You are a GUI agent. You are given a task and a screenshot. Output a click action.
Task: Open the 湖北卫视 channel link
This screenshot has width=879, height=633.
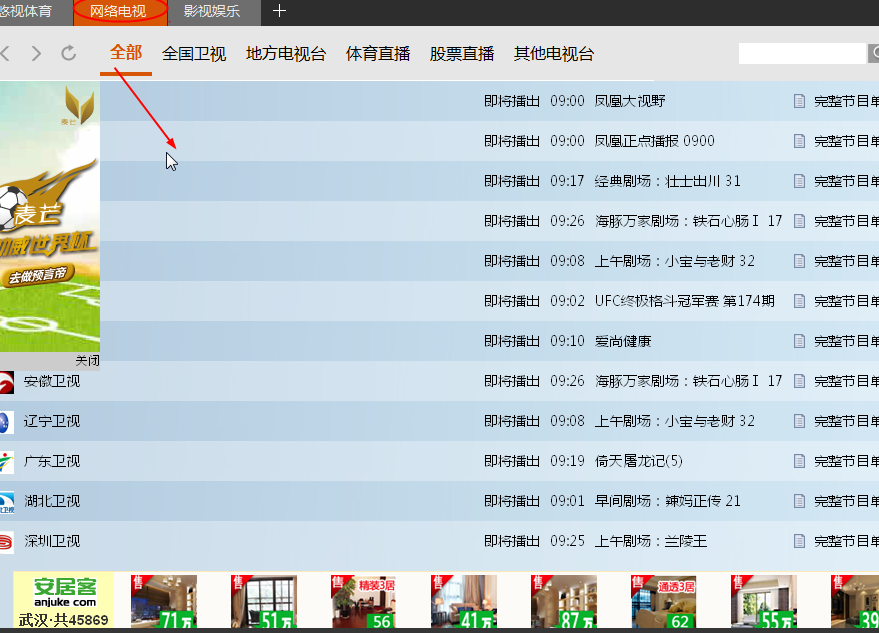tap(52, 501)
